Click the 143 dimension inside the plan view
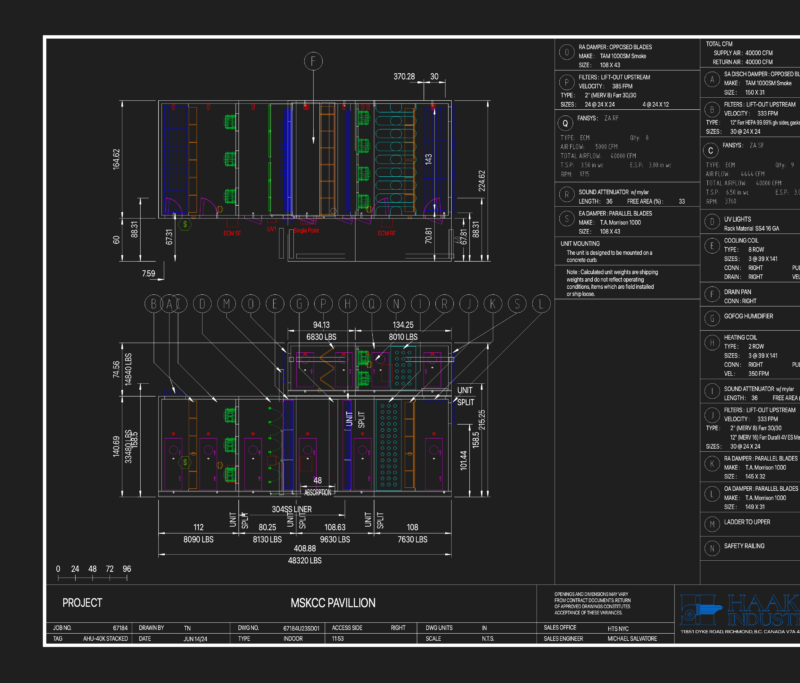The image size is (800, 683). tap(429, 159)
